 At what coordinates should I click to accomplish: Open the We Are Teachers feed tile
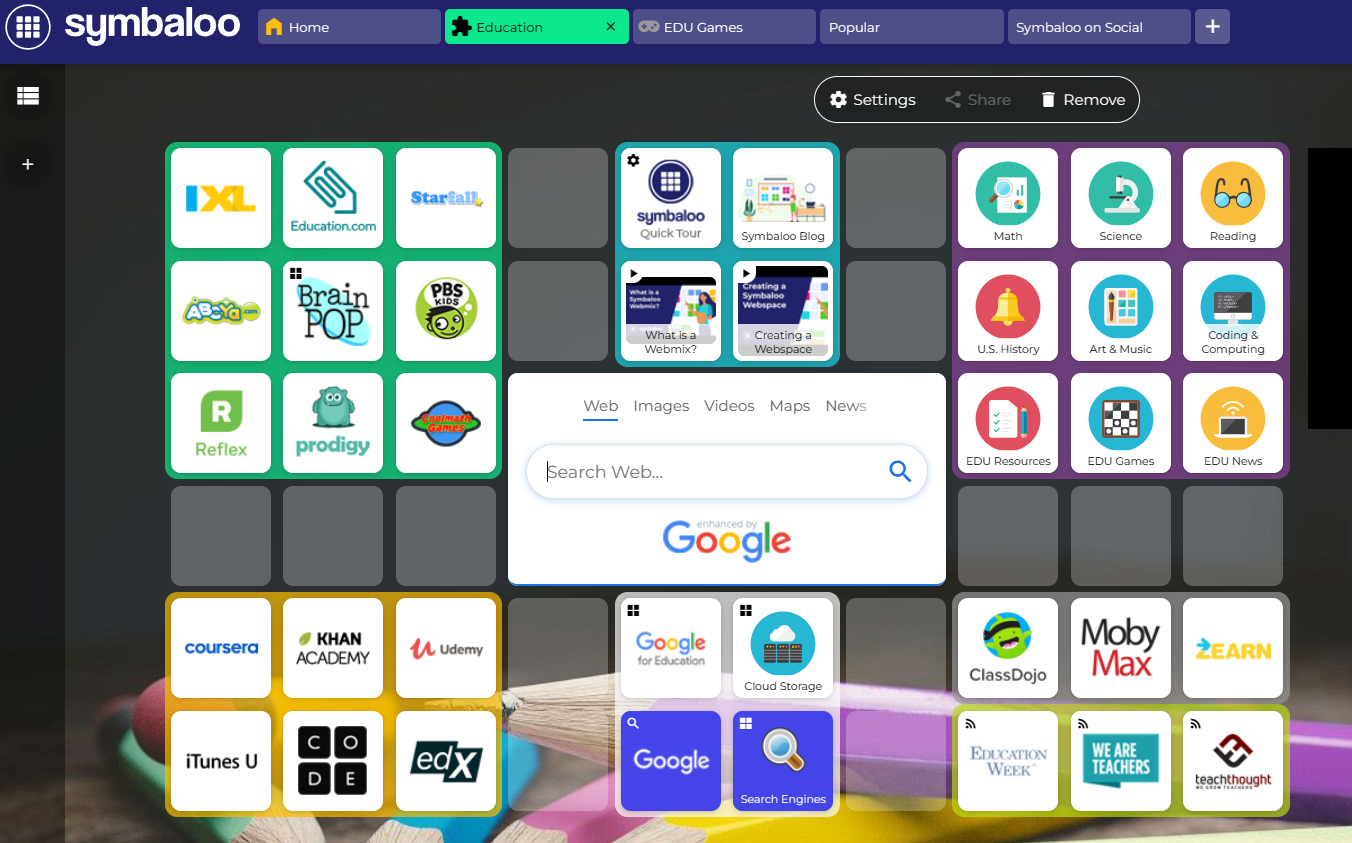[1121, 761]
